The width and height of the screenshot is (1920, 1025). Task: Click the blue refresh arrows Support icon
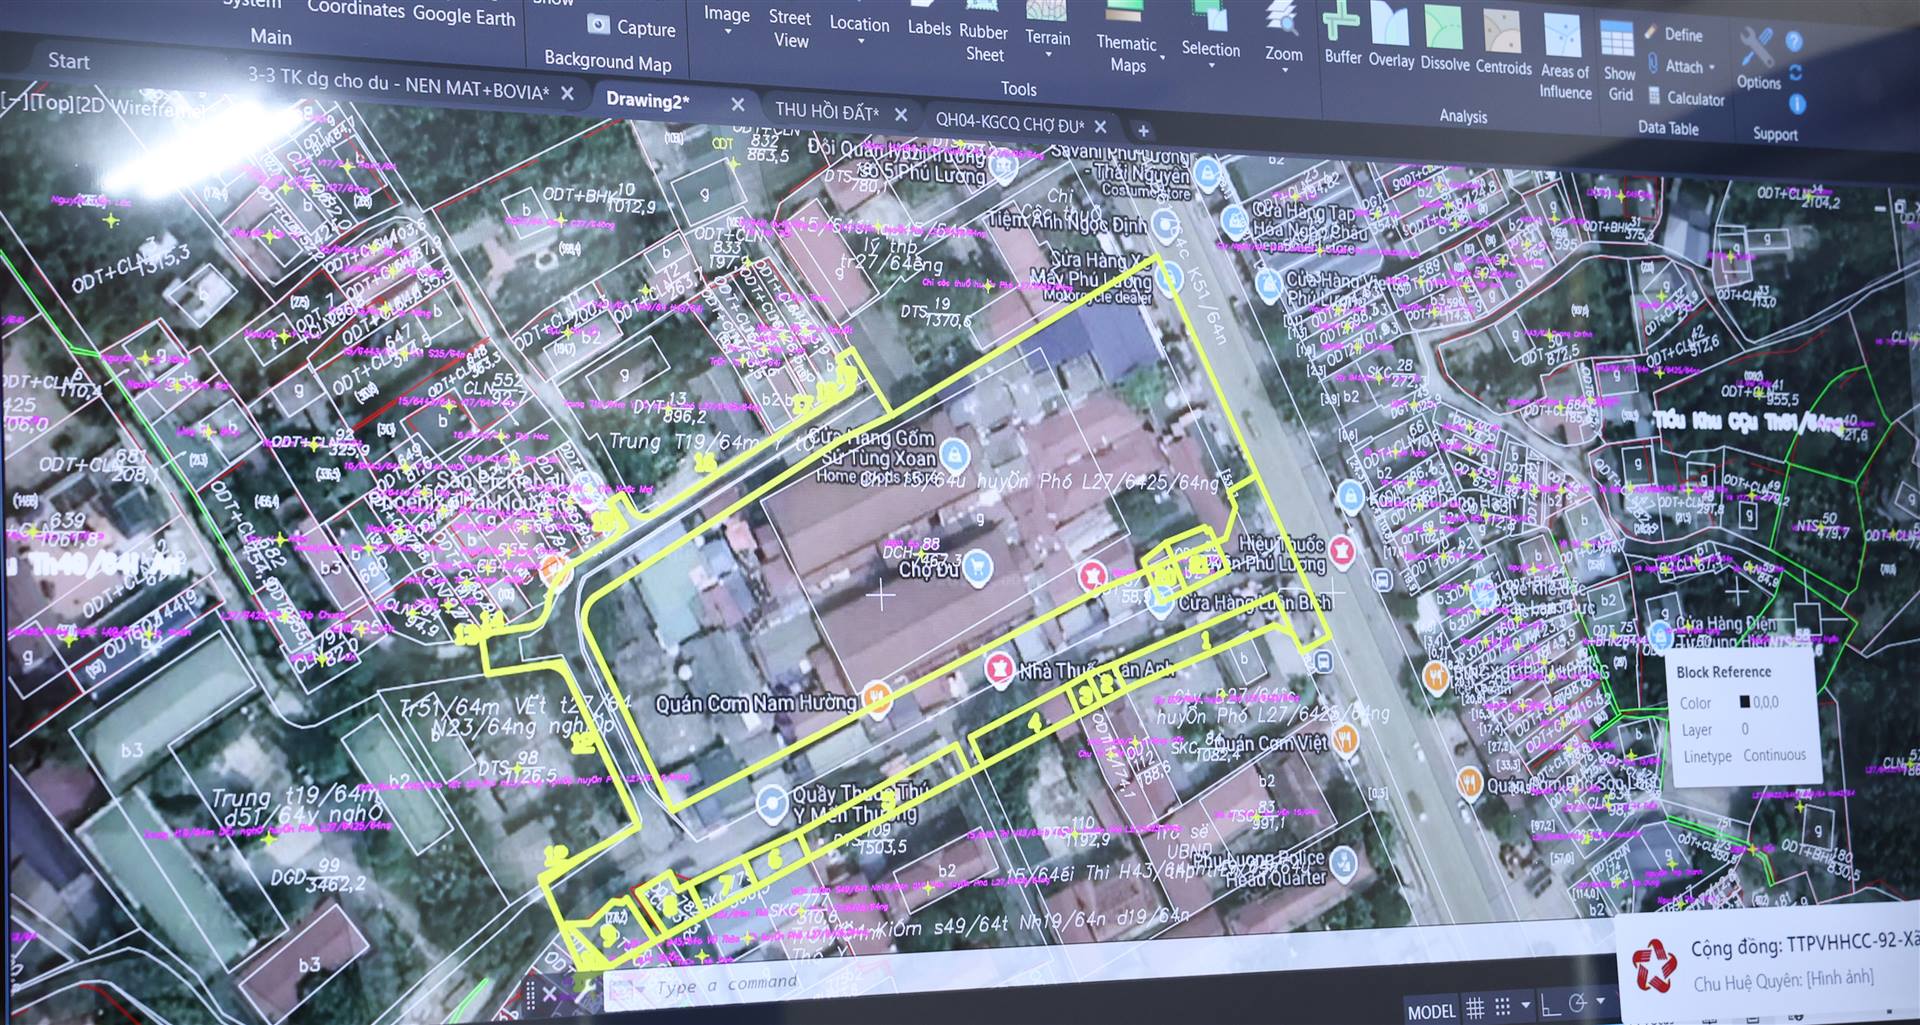click(1796, 72)
